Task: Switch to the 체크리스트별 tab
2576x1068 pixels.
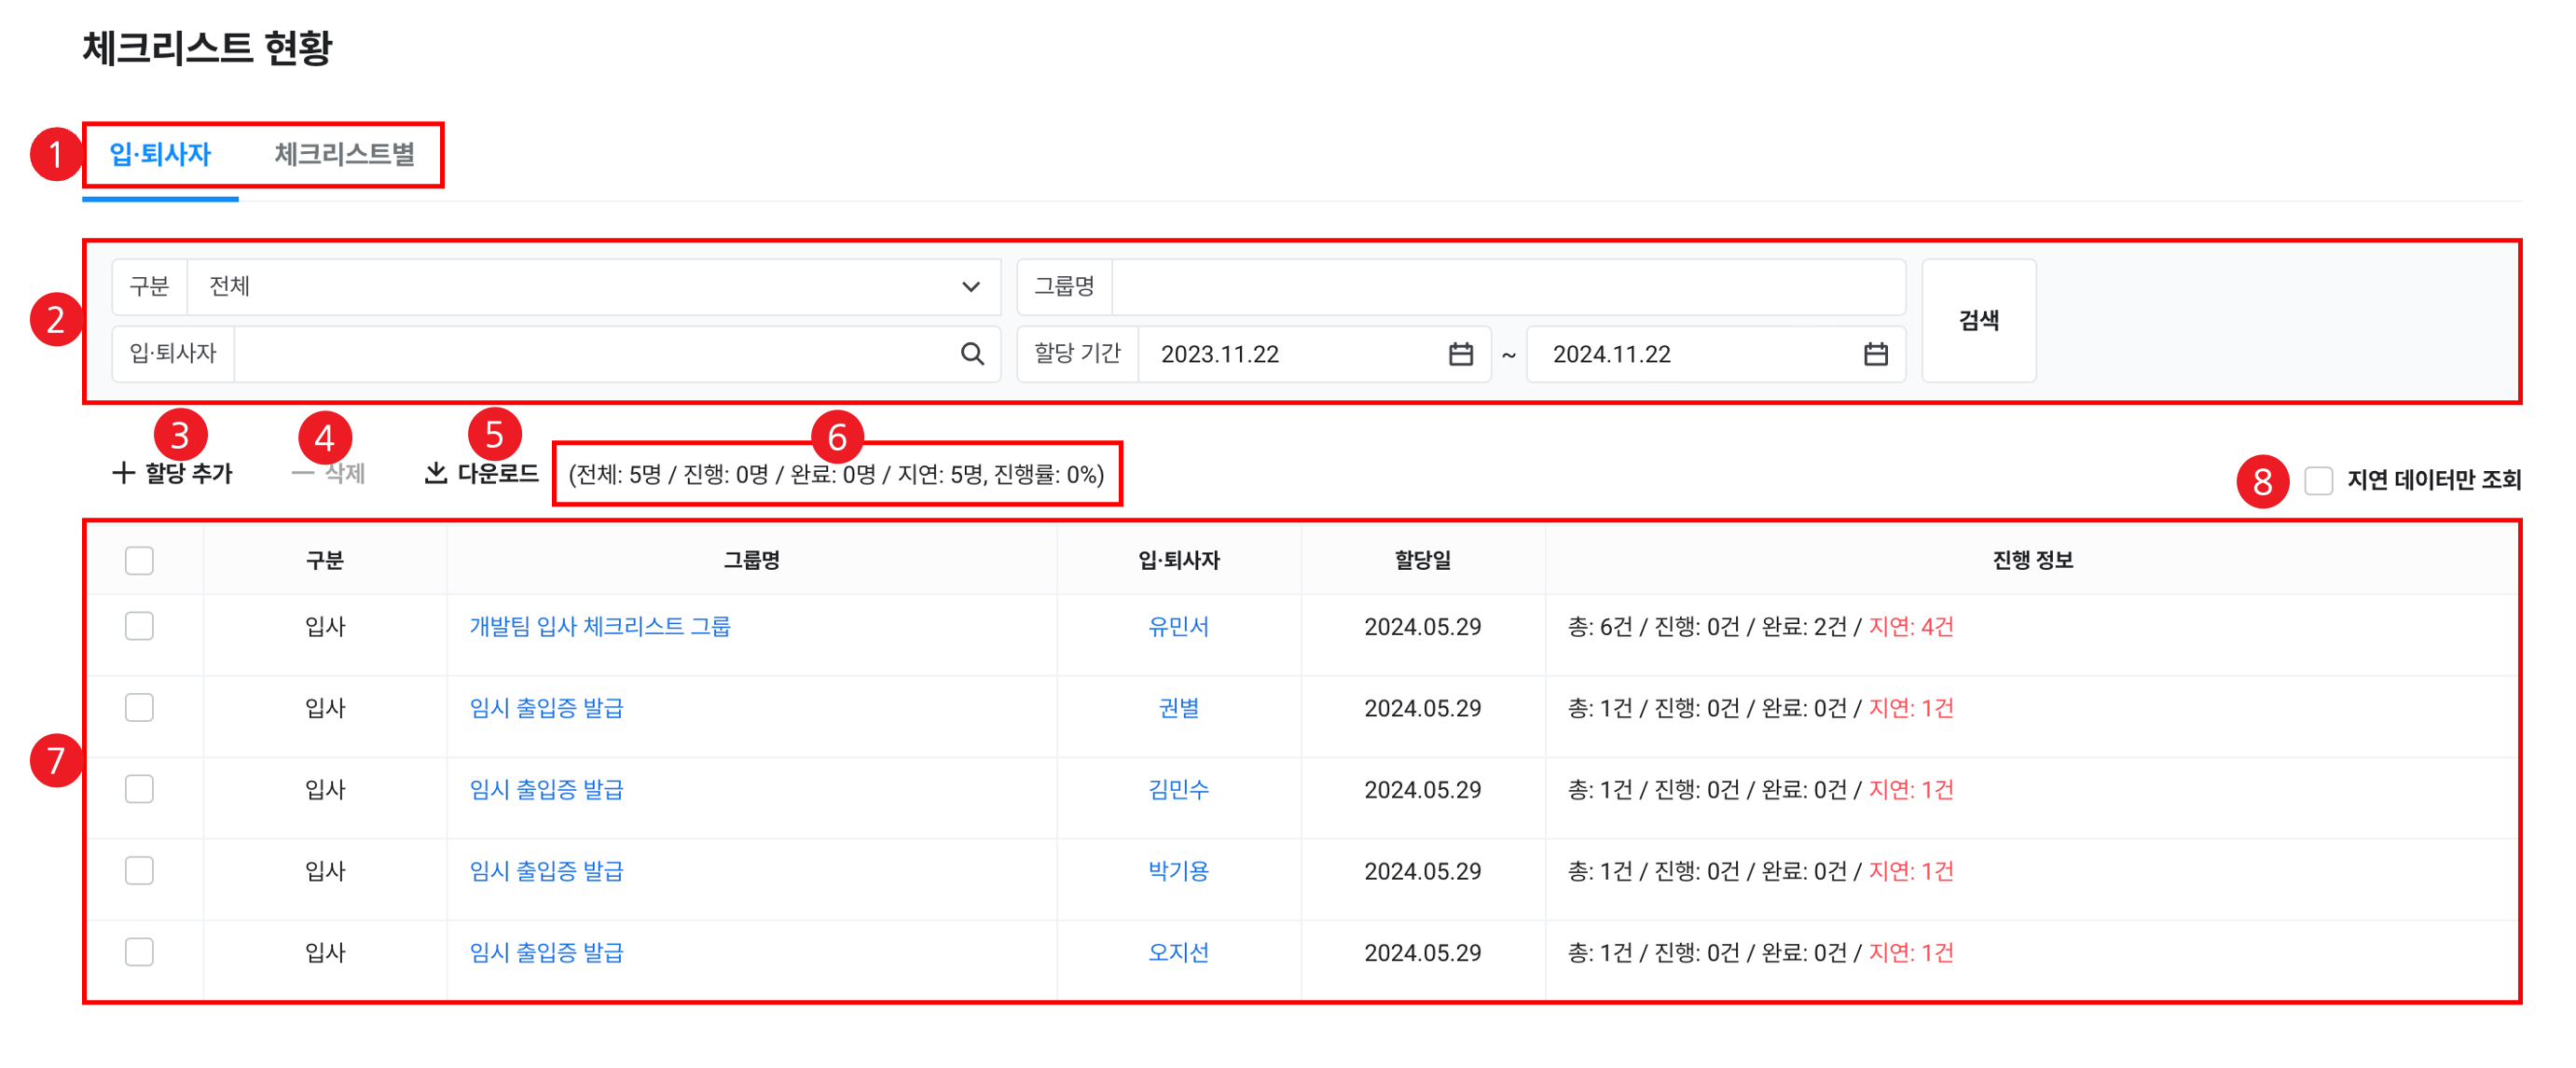Action: tap(344, 154)
